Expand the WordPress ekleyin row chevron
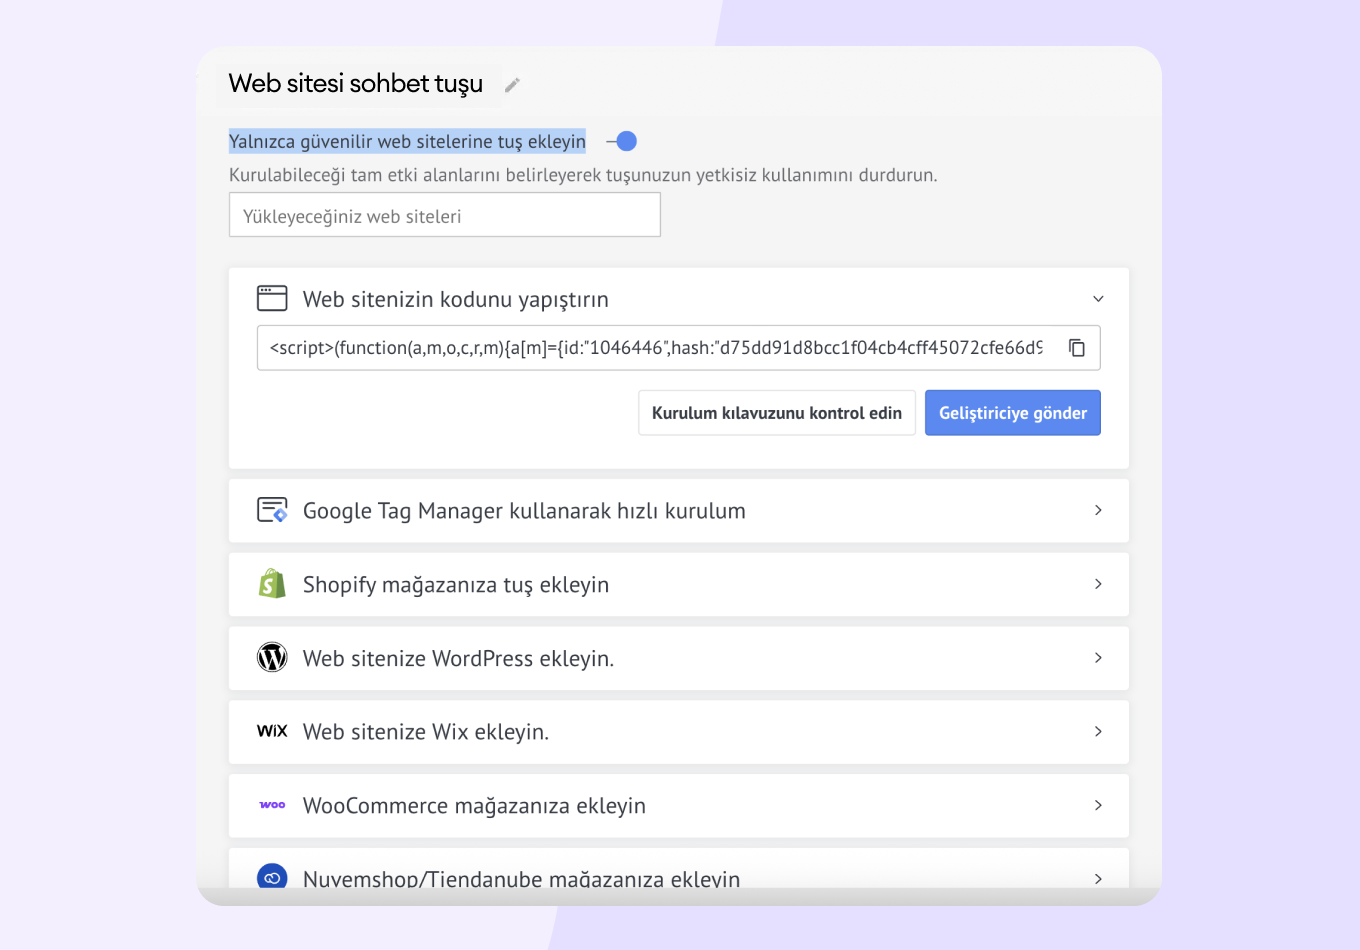The height and width of the screenshot is (950, 1360). [x=1098, y=658]
